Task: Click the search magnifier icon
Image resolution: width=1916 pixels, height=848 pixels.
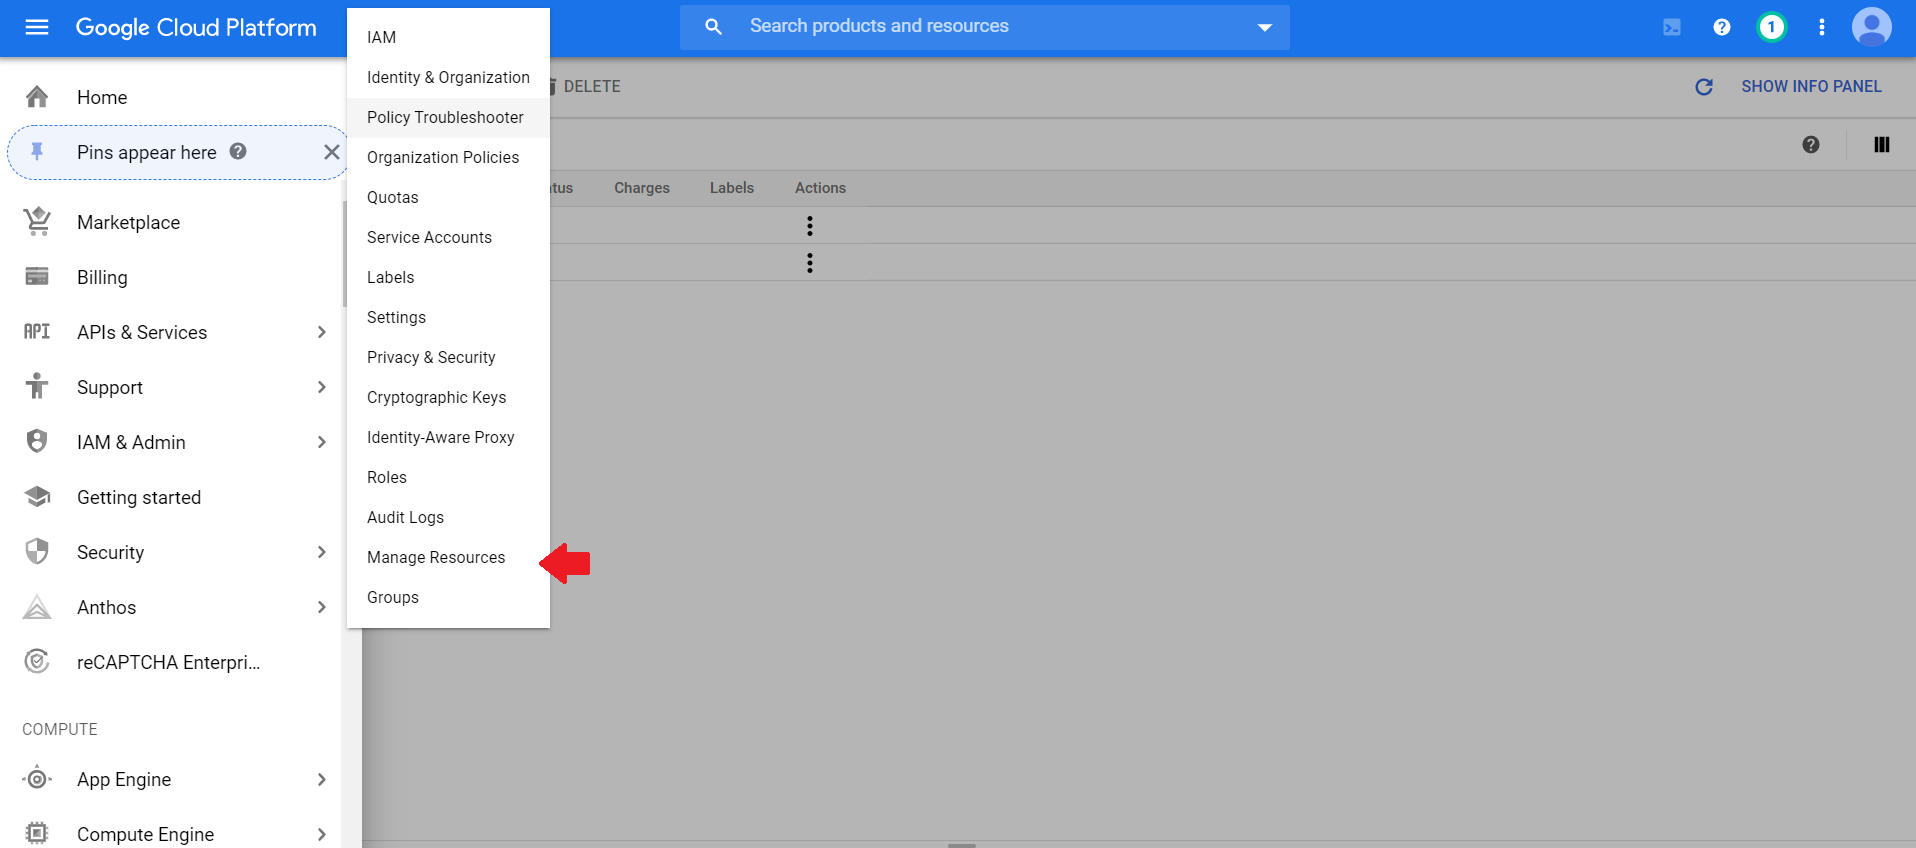Action: point(713,26)
